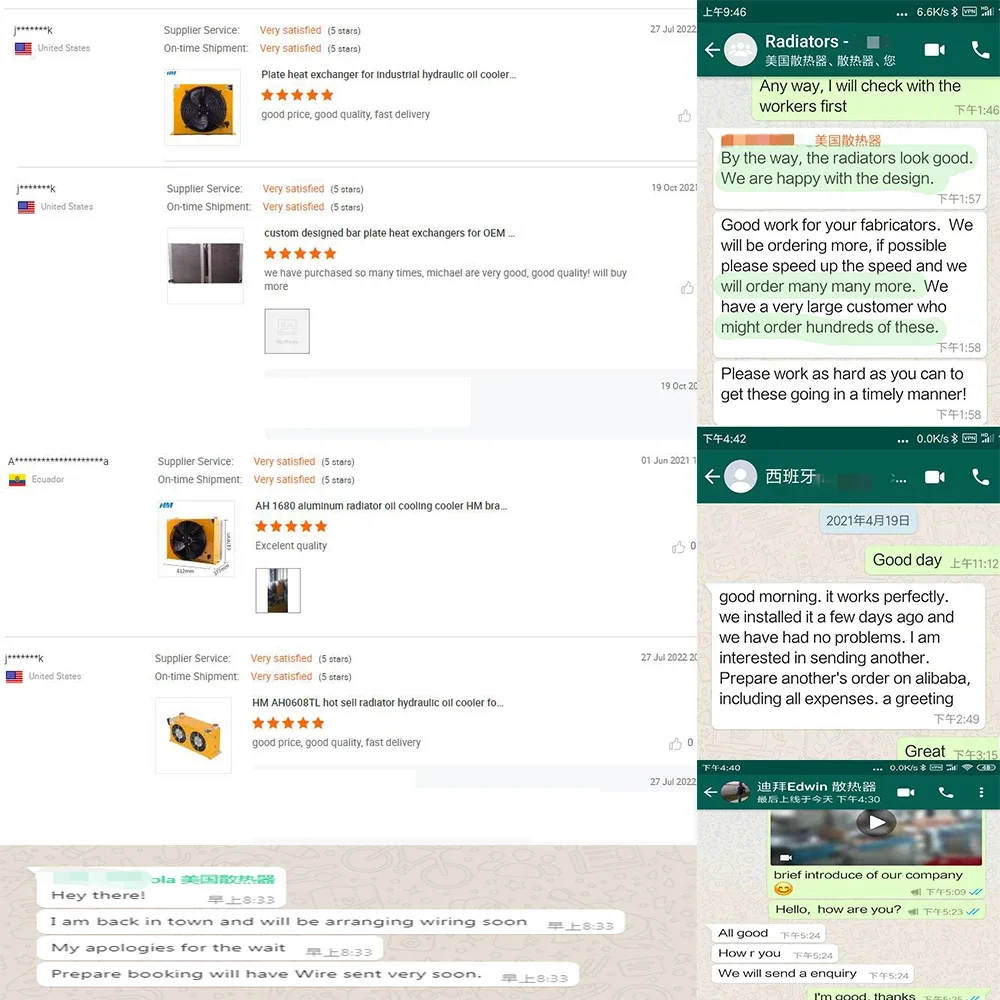The image size is (1000, 1000).
Task: Open HM AH0608TL radiator product link
Action: 378,702
